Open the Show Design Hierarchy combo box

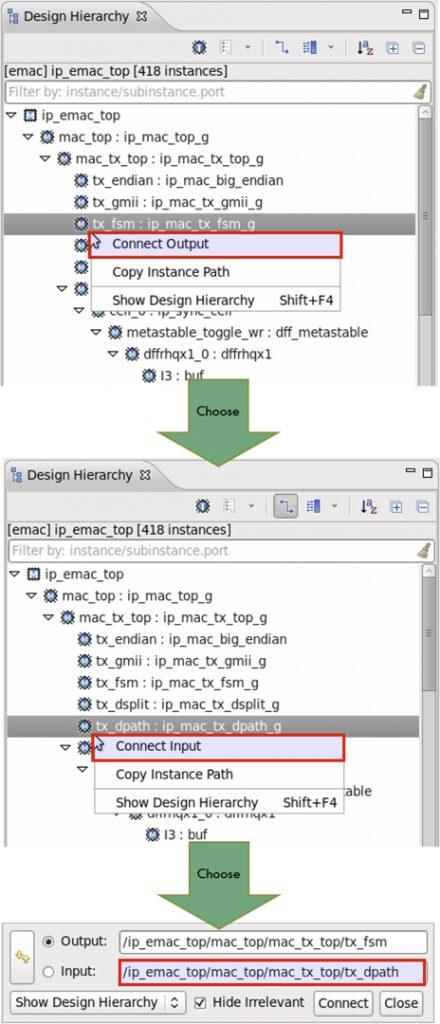pos(98,1002)
